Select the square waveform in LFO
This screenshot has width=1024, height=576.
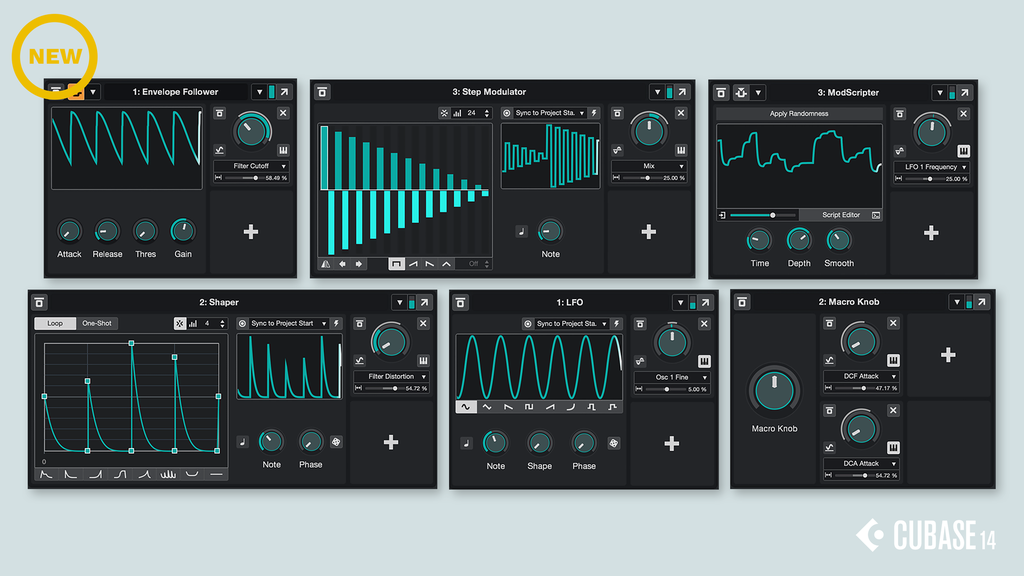coord(529,407)
